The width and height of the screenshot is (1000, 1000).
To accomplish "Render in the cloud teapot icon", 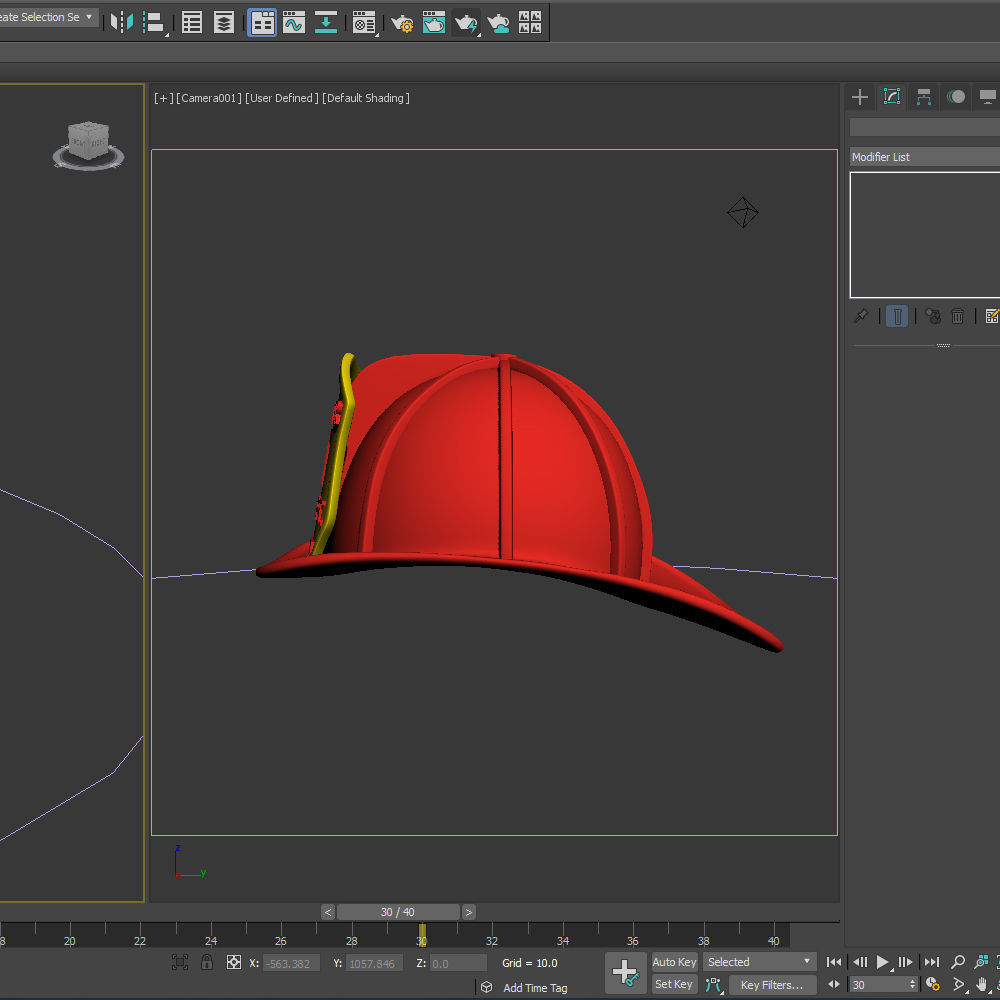I will tap(498, 22).
